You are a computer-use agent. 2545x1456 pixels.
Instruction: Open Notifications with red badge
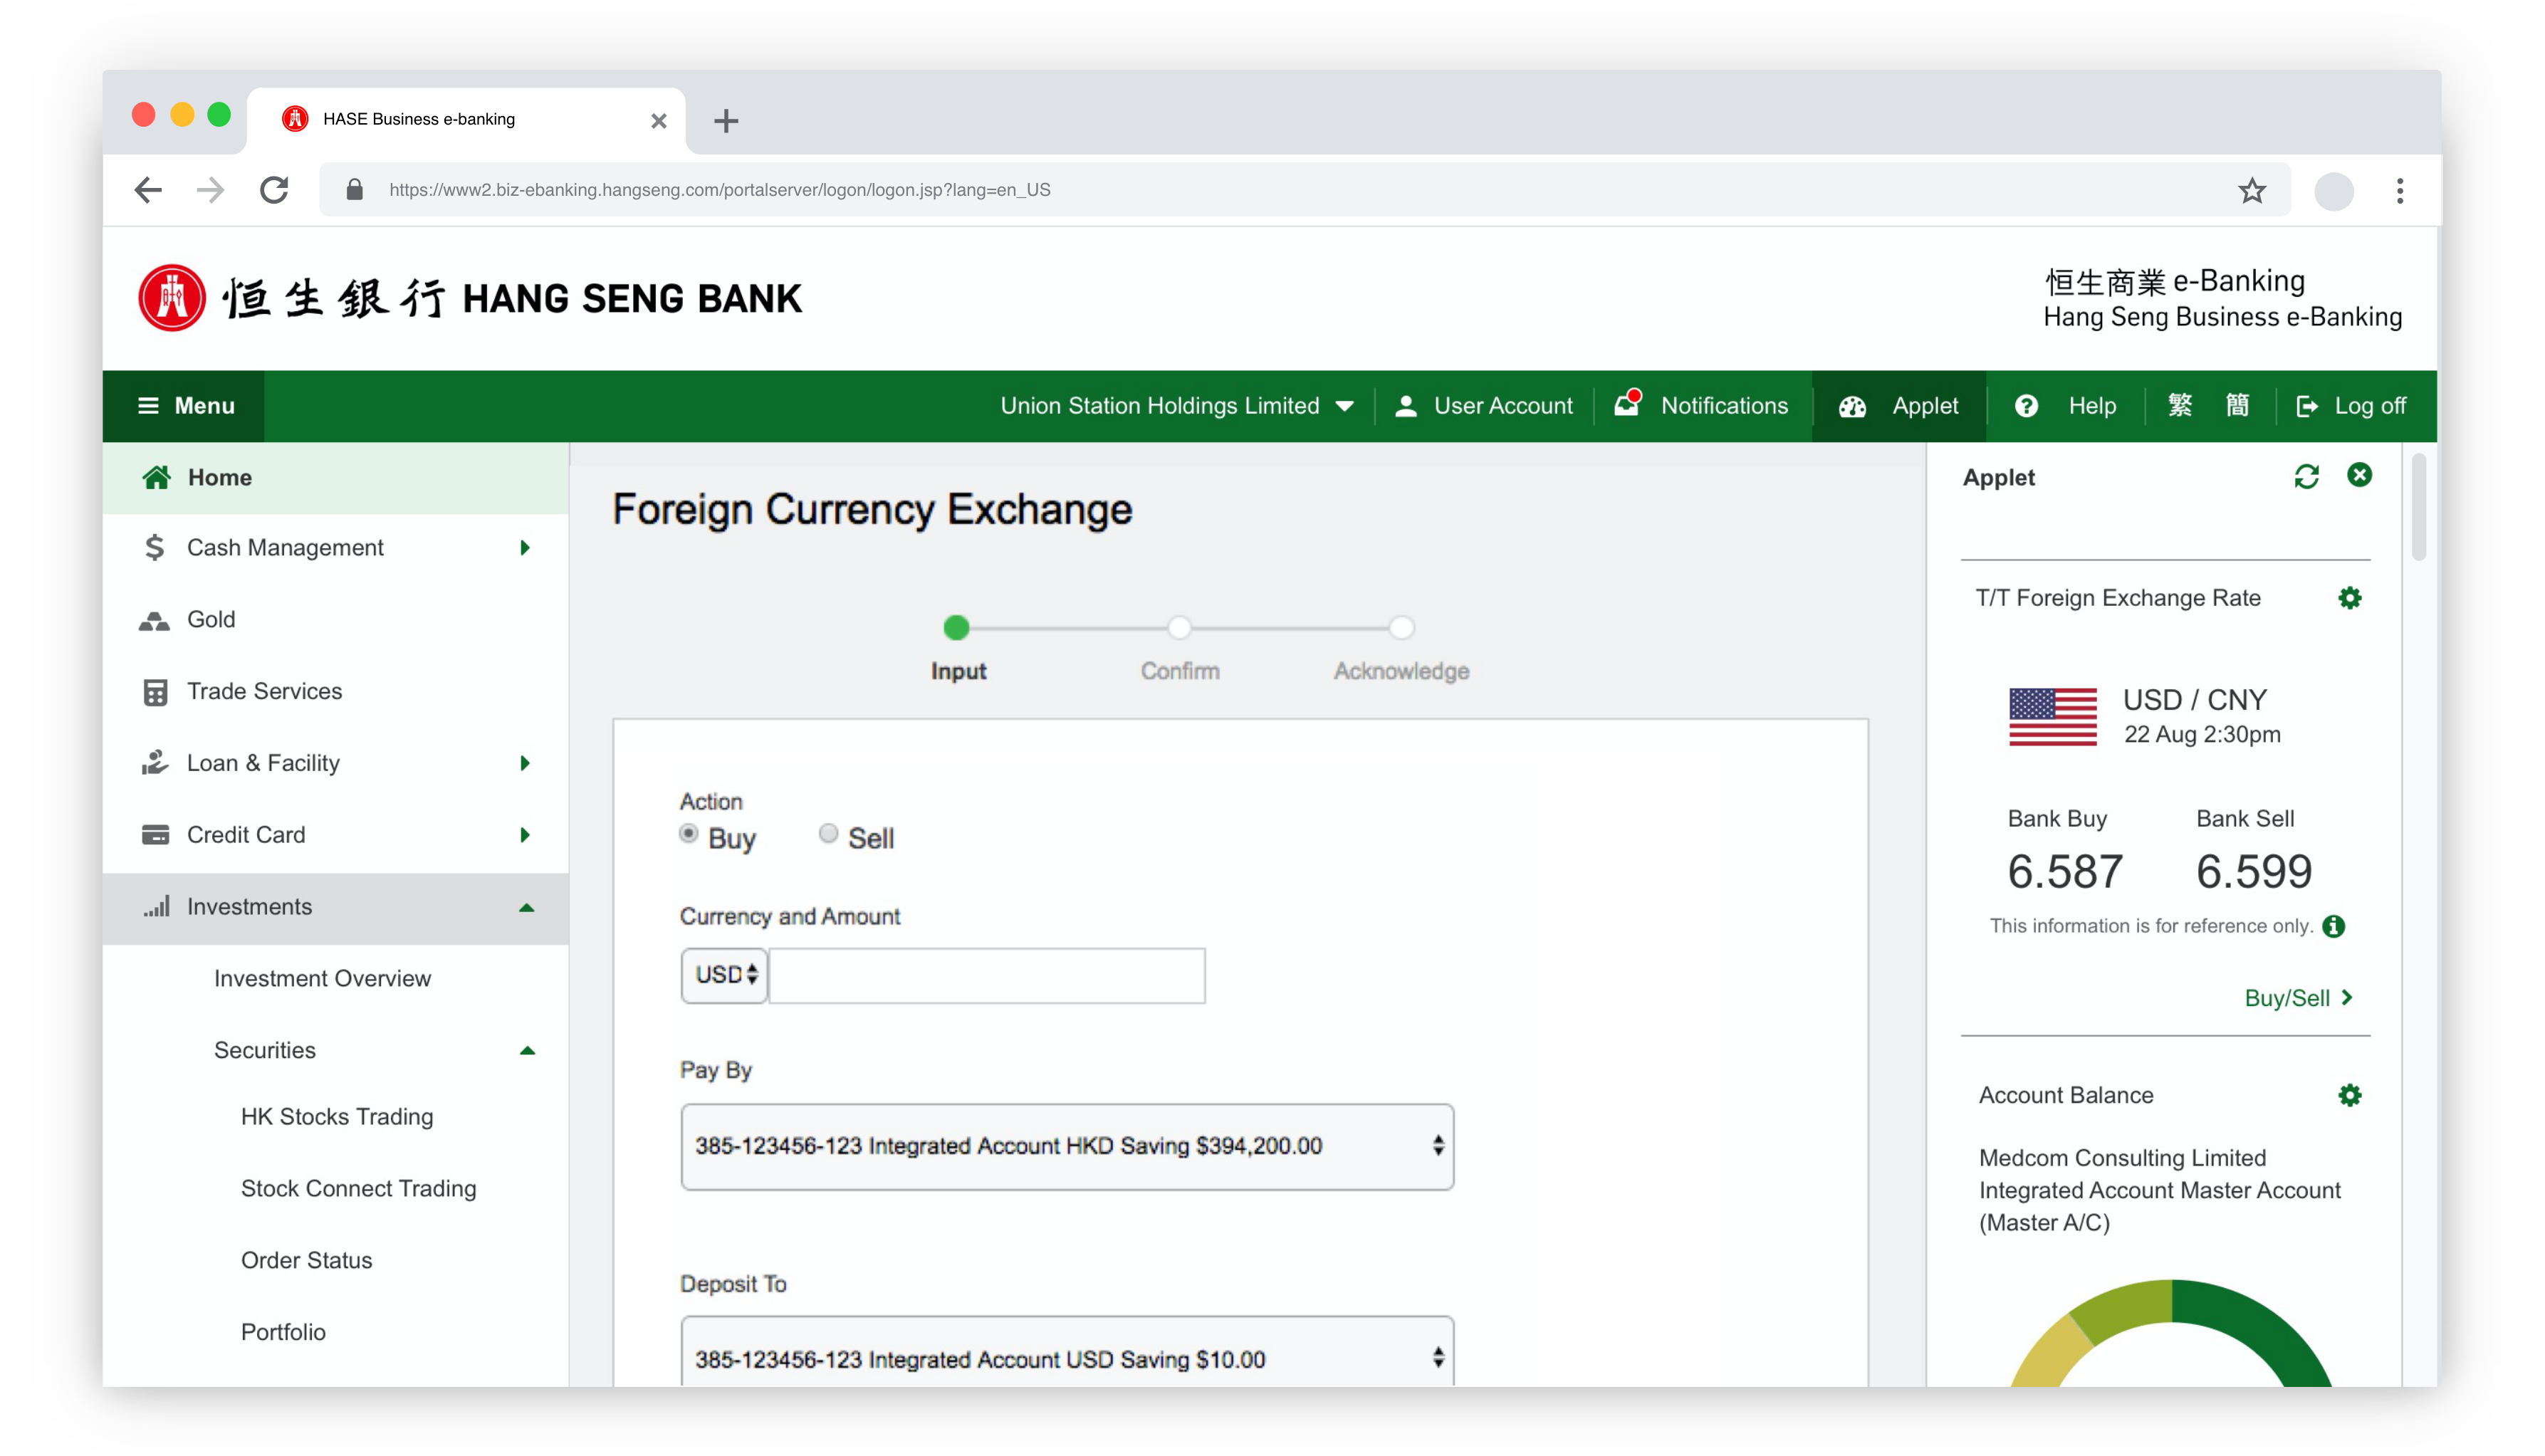[1702, 405]
